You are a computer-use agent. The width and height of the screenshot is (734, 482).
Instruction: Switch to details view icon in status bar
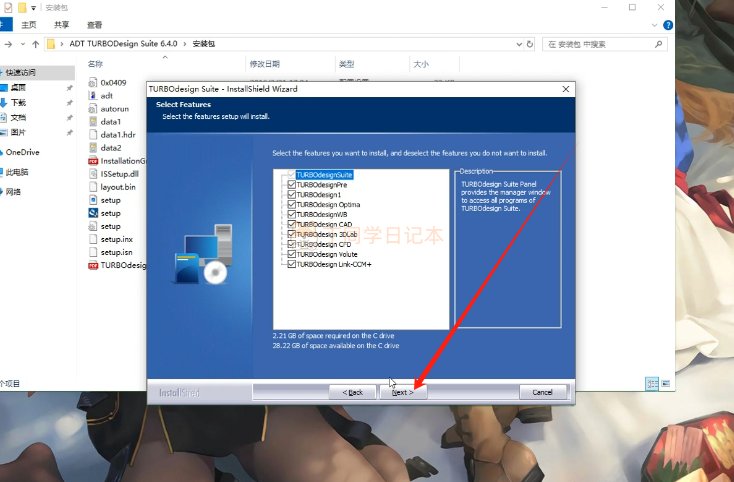[x=652, y=384]
